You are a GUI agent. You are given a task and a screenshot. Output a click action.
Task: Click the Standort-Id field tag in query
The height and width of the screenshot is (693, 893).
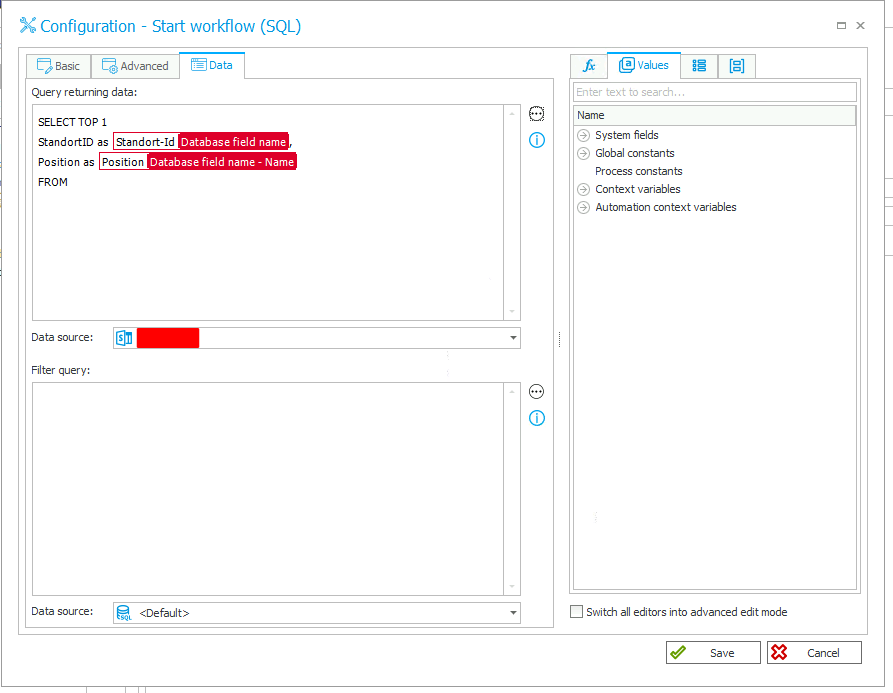[x=145, y=142]
